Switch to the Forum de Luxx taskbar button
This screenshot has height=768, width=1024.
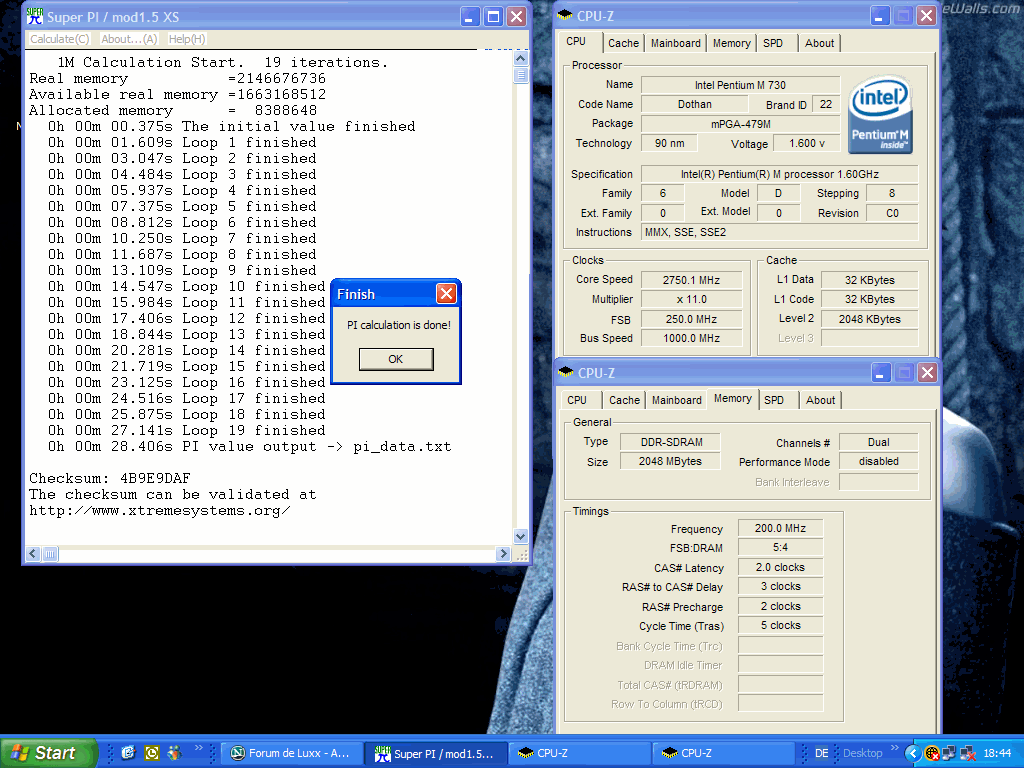(x=291, y=753)
